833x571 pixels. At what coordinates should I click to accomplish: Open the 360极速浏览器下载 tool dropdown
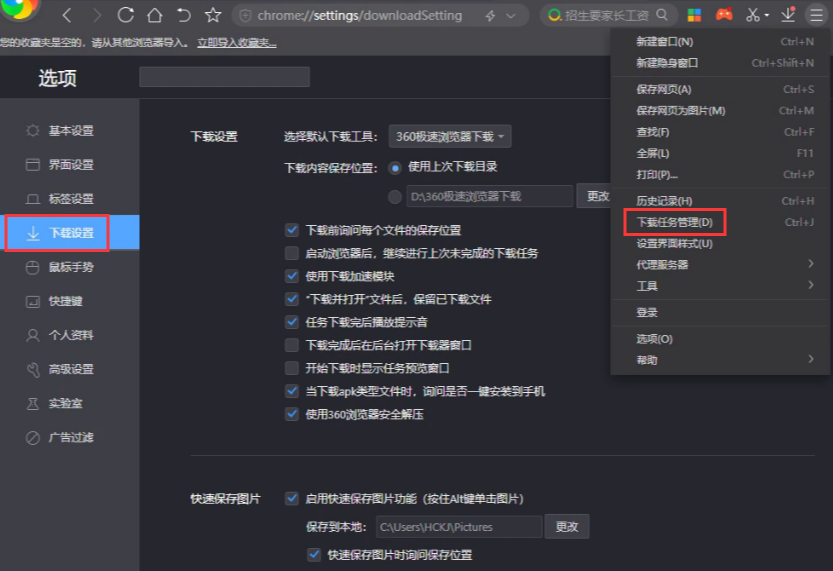[450, 137]
